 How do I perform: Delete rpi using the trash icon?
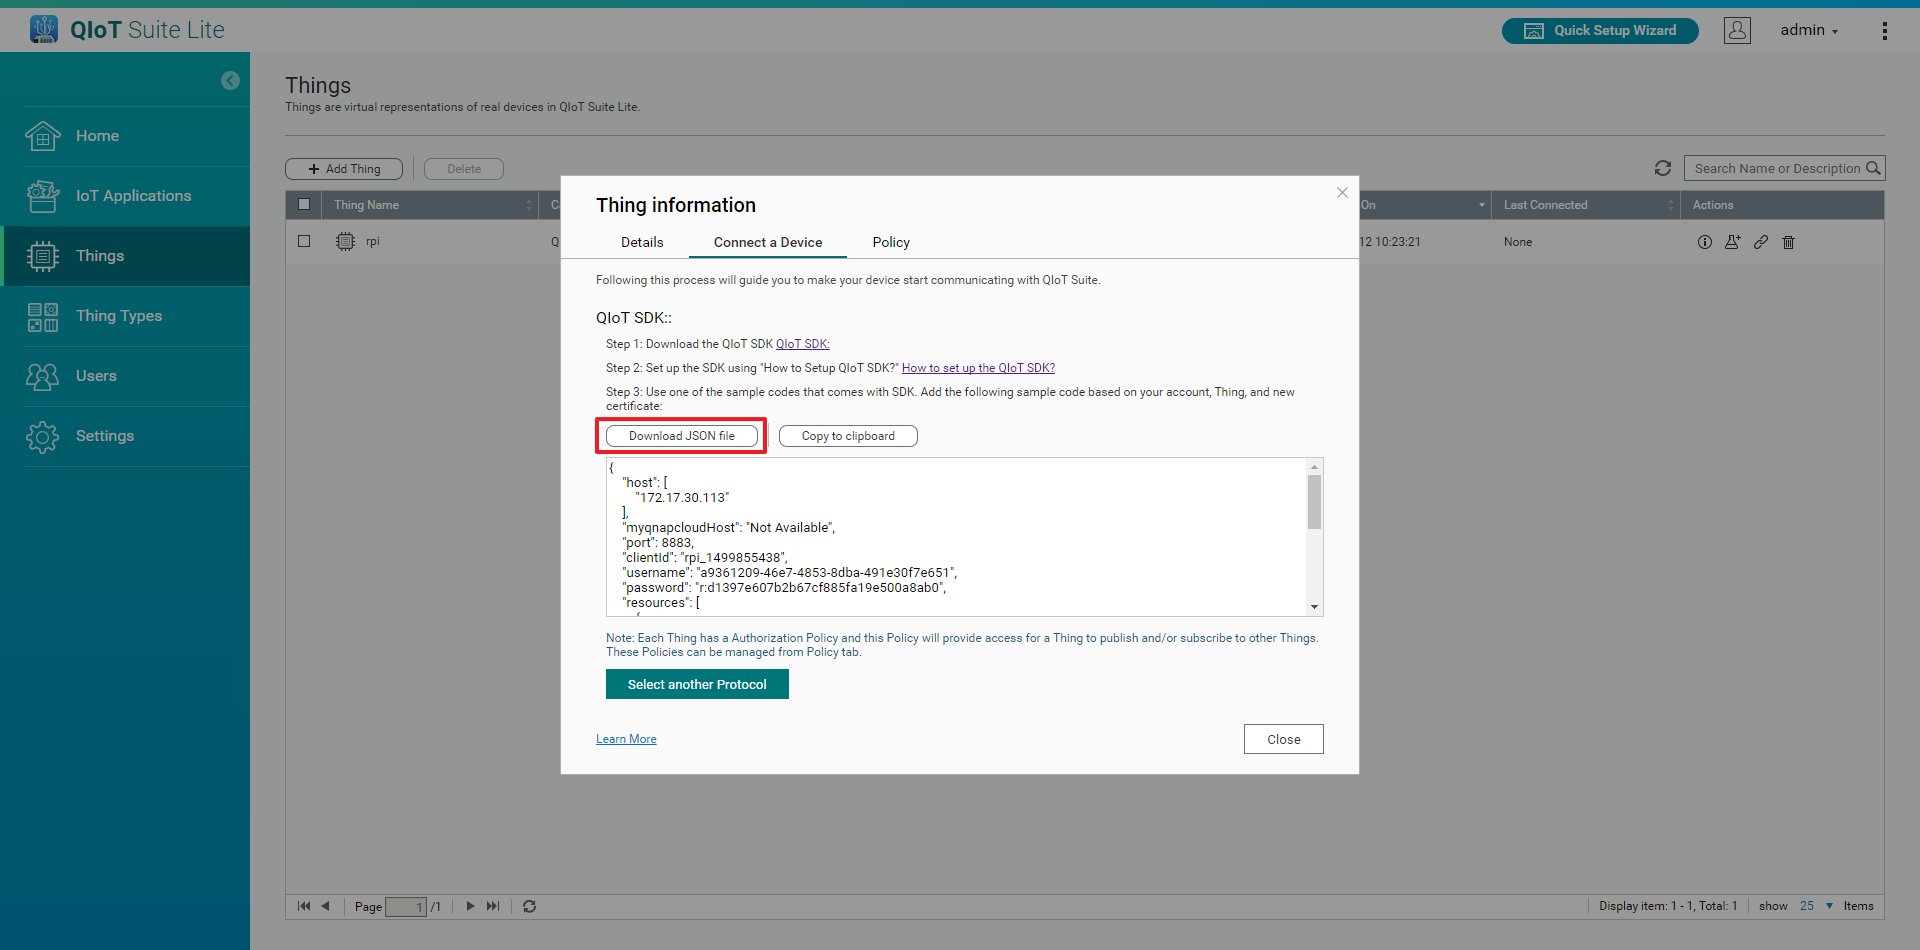click(1789, 242)
